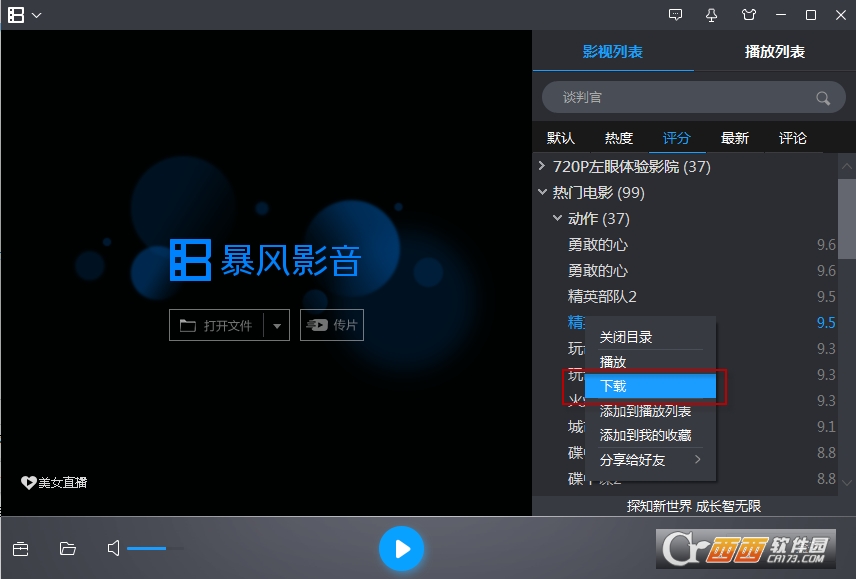Choose 下载 from context menu
The image size is (856, 579).
pos(650,386)
